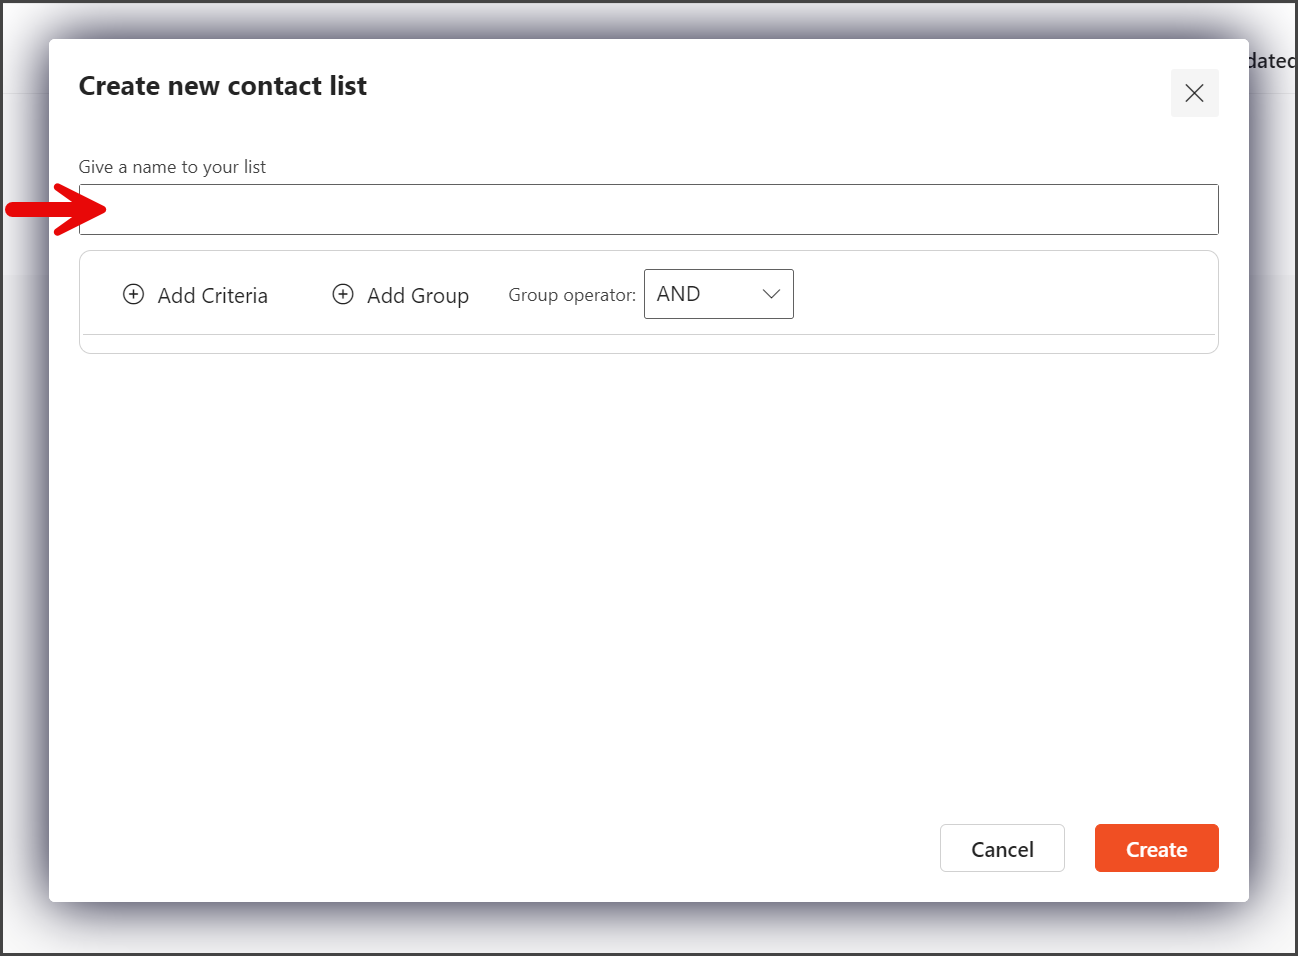Image resolution: width=1298 pixels, height=956 pixels.
Task: Click the list name input field
Action: (x=648, y=209)
